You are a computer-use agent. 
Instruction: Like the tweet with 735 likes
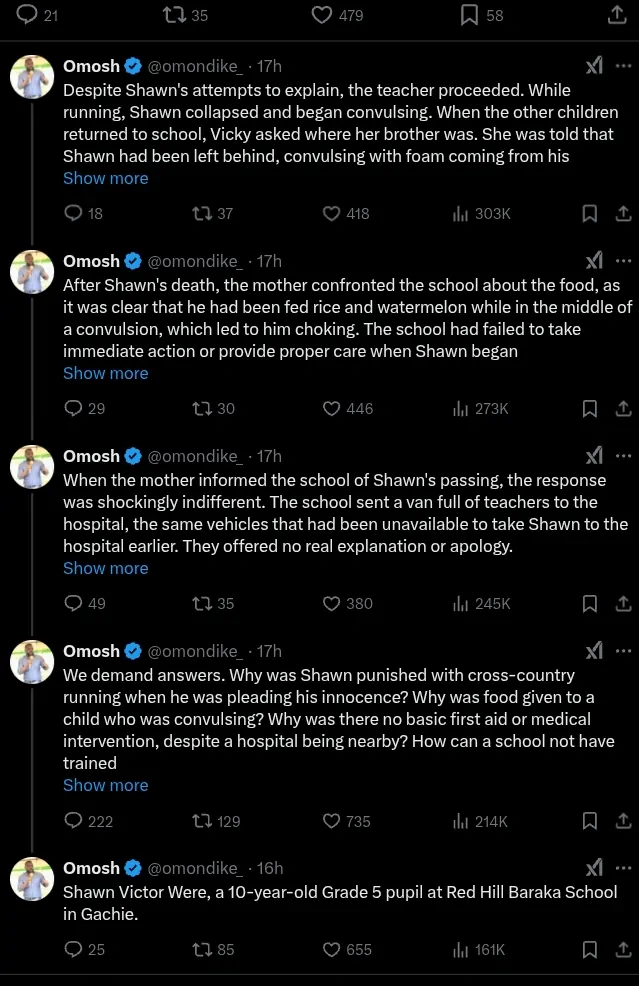(332, 821)
